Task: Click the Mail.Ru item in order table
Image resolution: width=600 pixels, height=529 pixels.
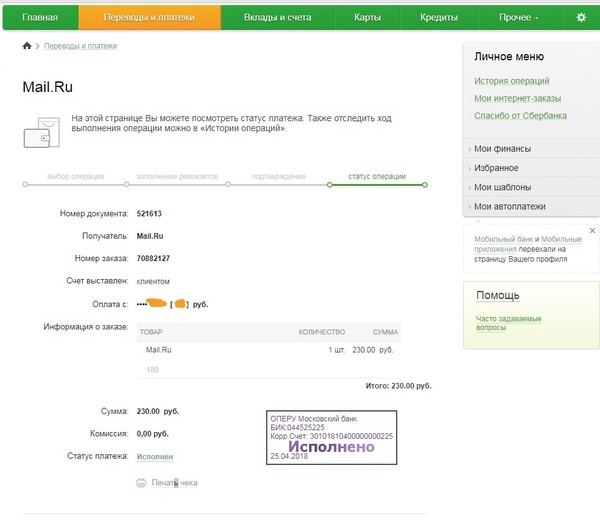Action: coord(159,350)
